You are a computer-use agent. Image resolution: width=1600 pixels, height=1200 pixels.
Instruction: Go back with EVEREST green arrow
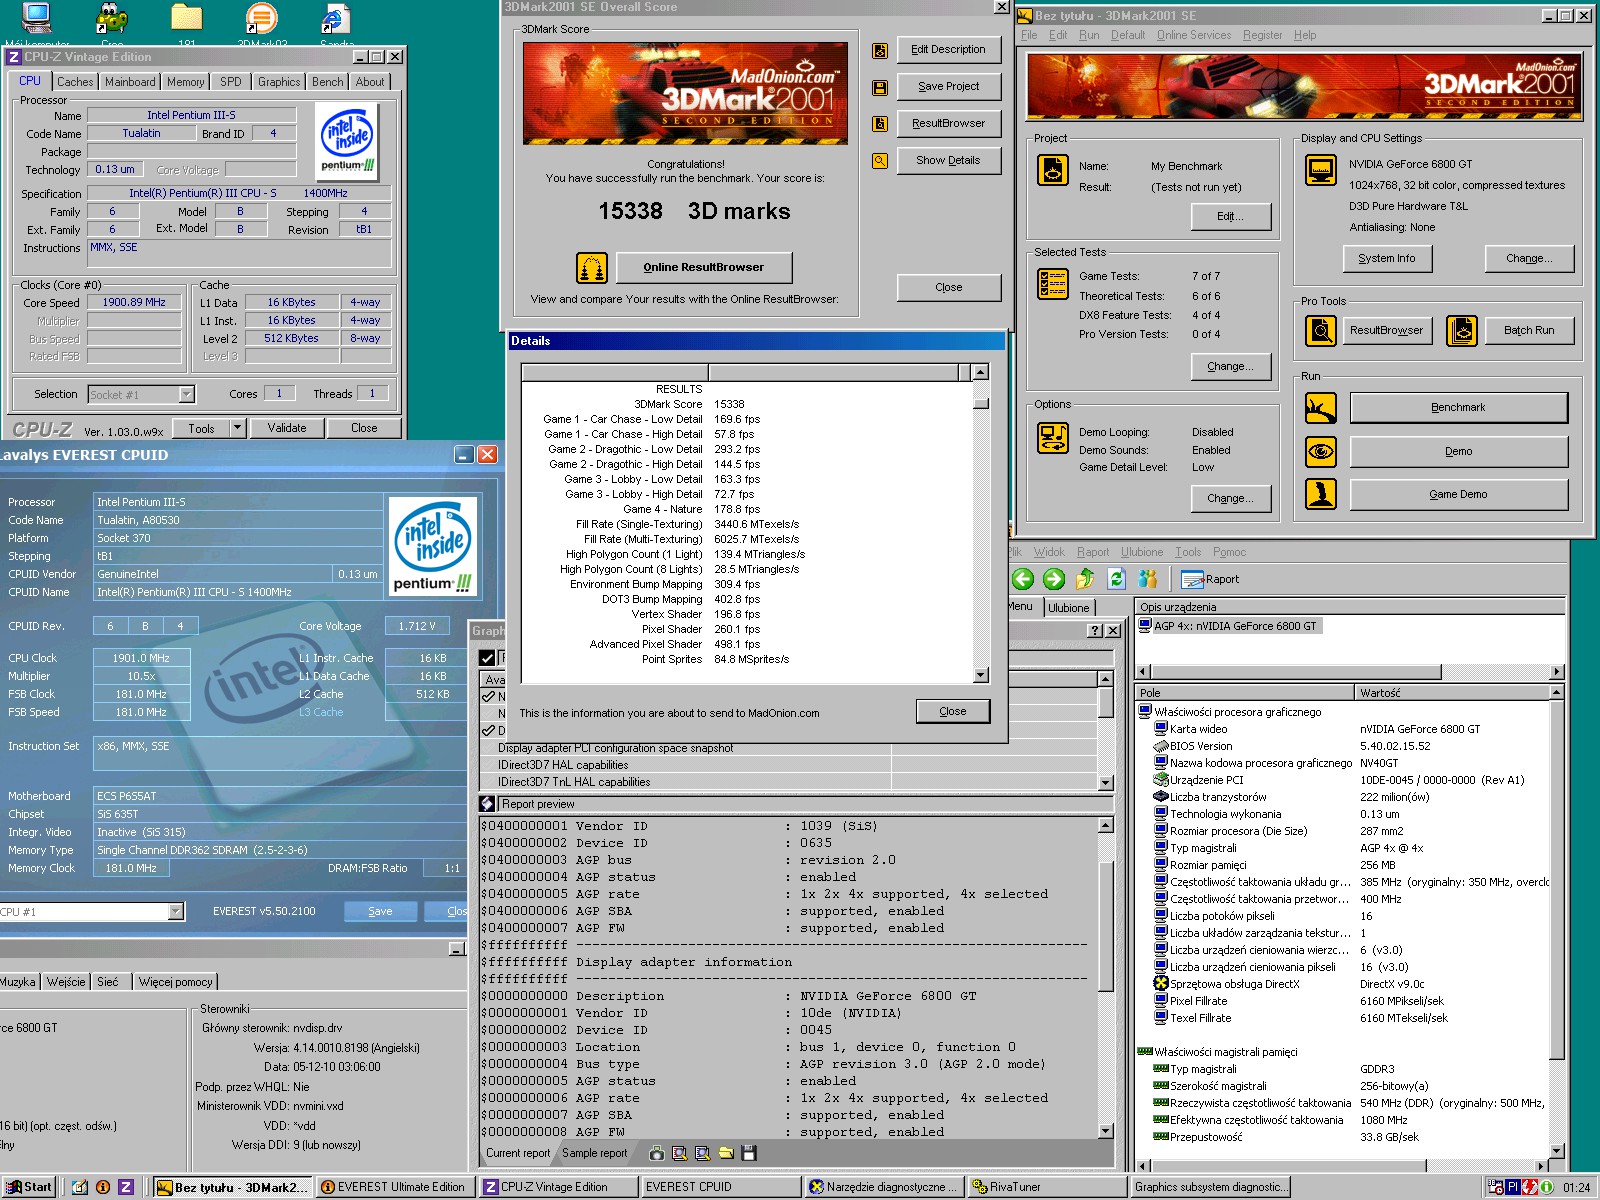(1022, 579)
